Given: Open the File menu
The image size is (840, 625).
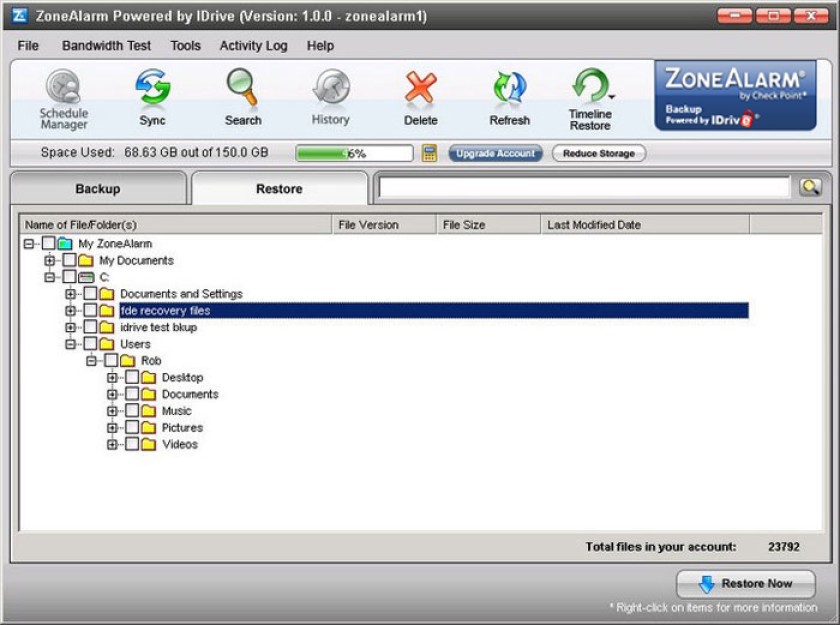Looking at the screenshot, I should tap(28, 46).
